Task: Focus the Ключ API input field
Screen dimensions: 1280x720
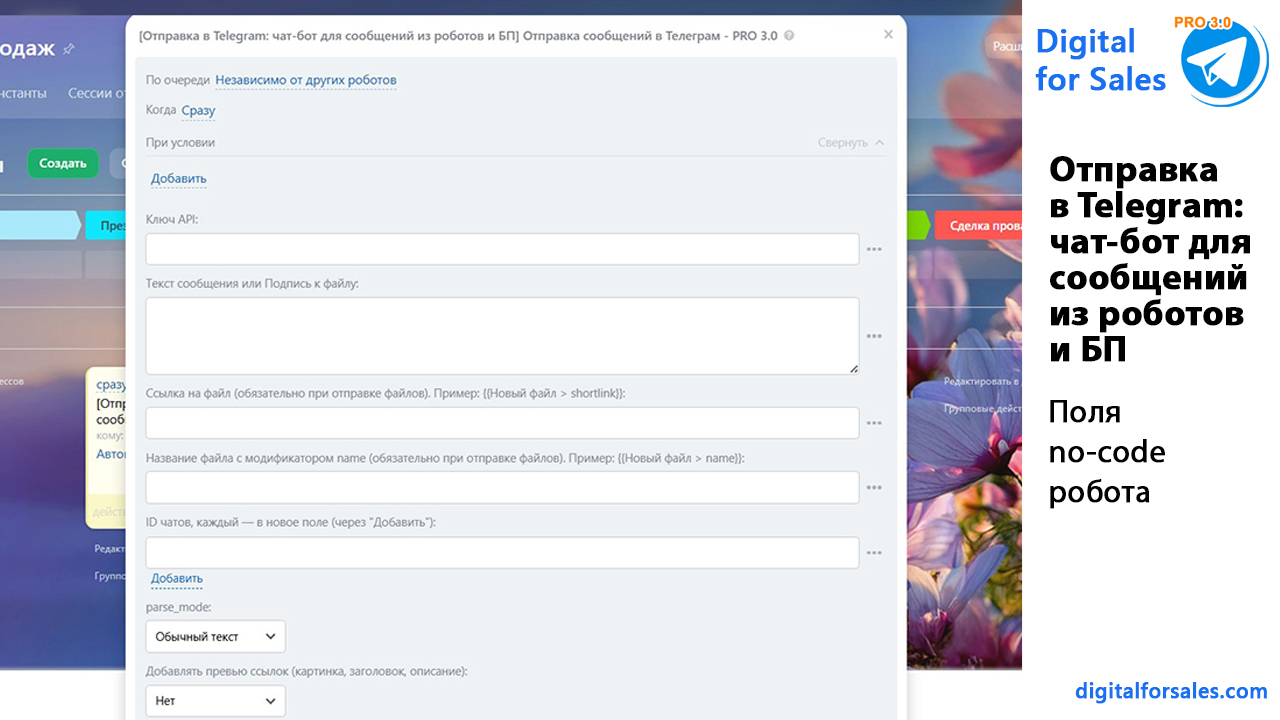Action: point(502,249)
